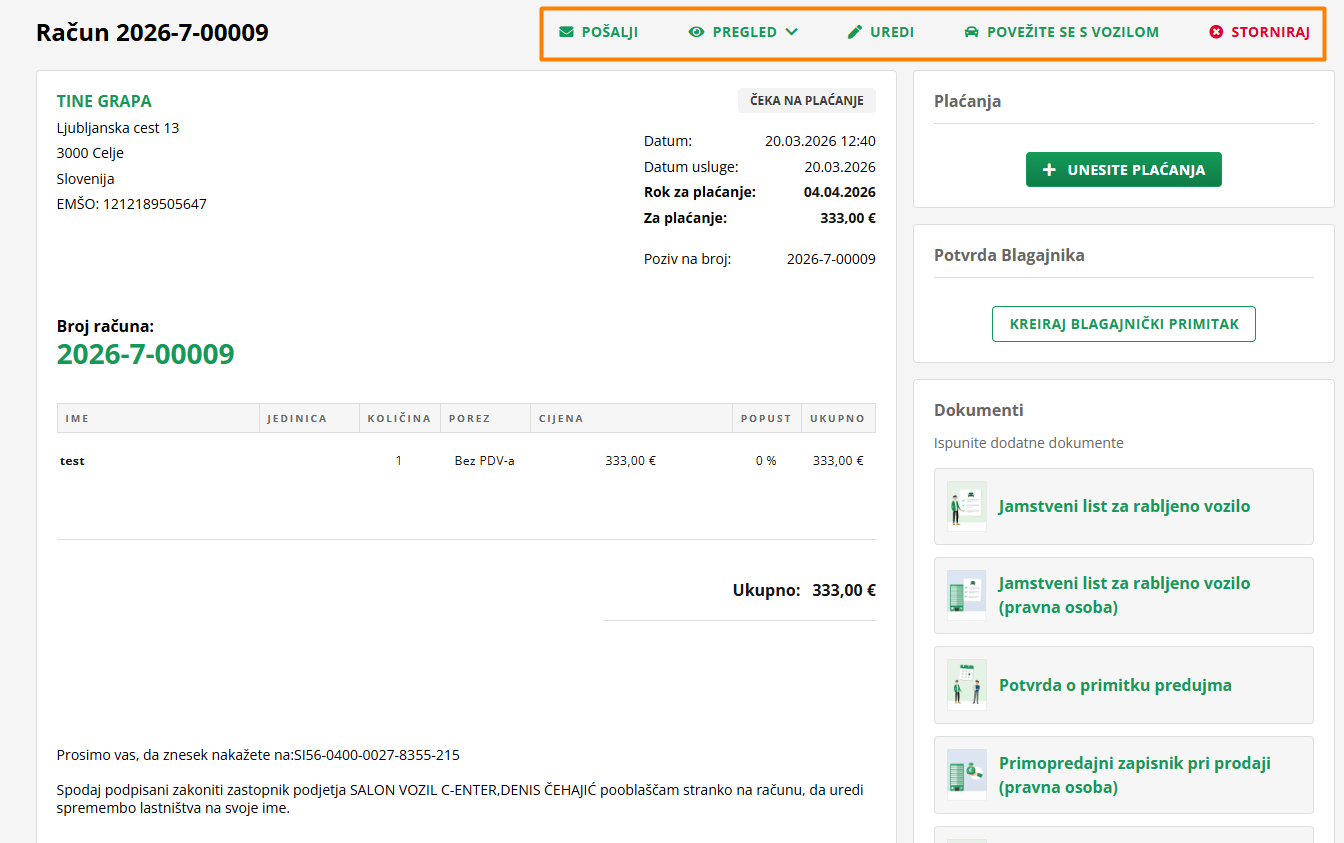The image size is (1344, 843).
Task: Open Potvrda o primitku predujma document
Action: click(1115, 685)
